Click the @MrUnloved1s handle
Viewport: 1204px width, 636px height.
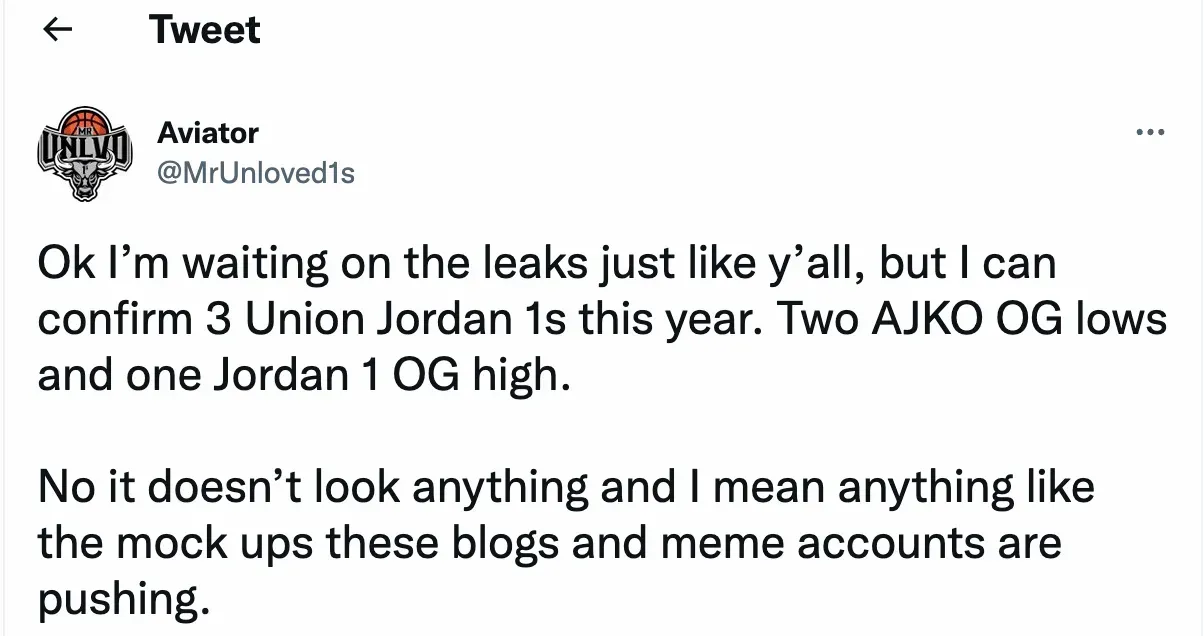pyautogui.click(x=256, y=173)
